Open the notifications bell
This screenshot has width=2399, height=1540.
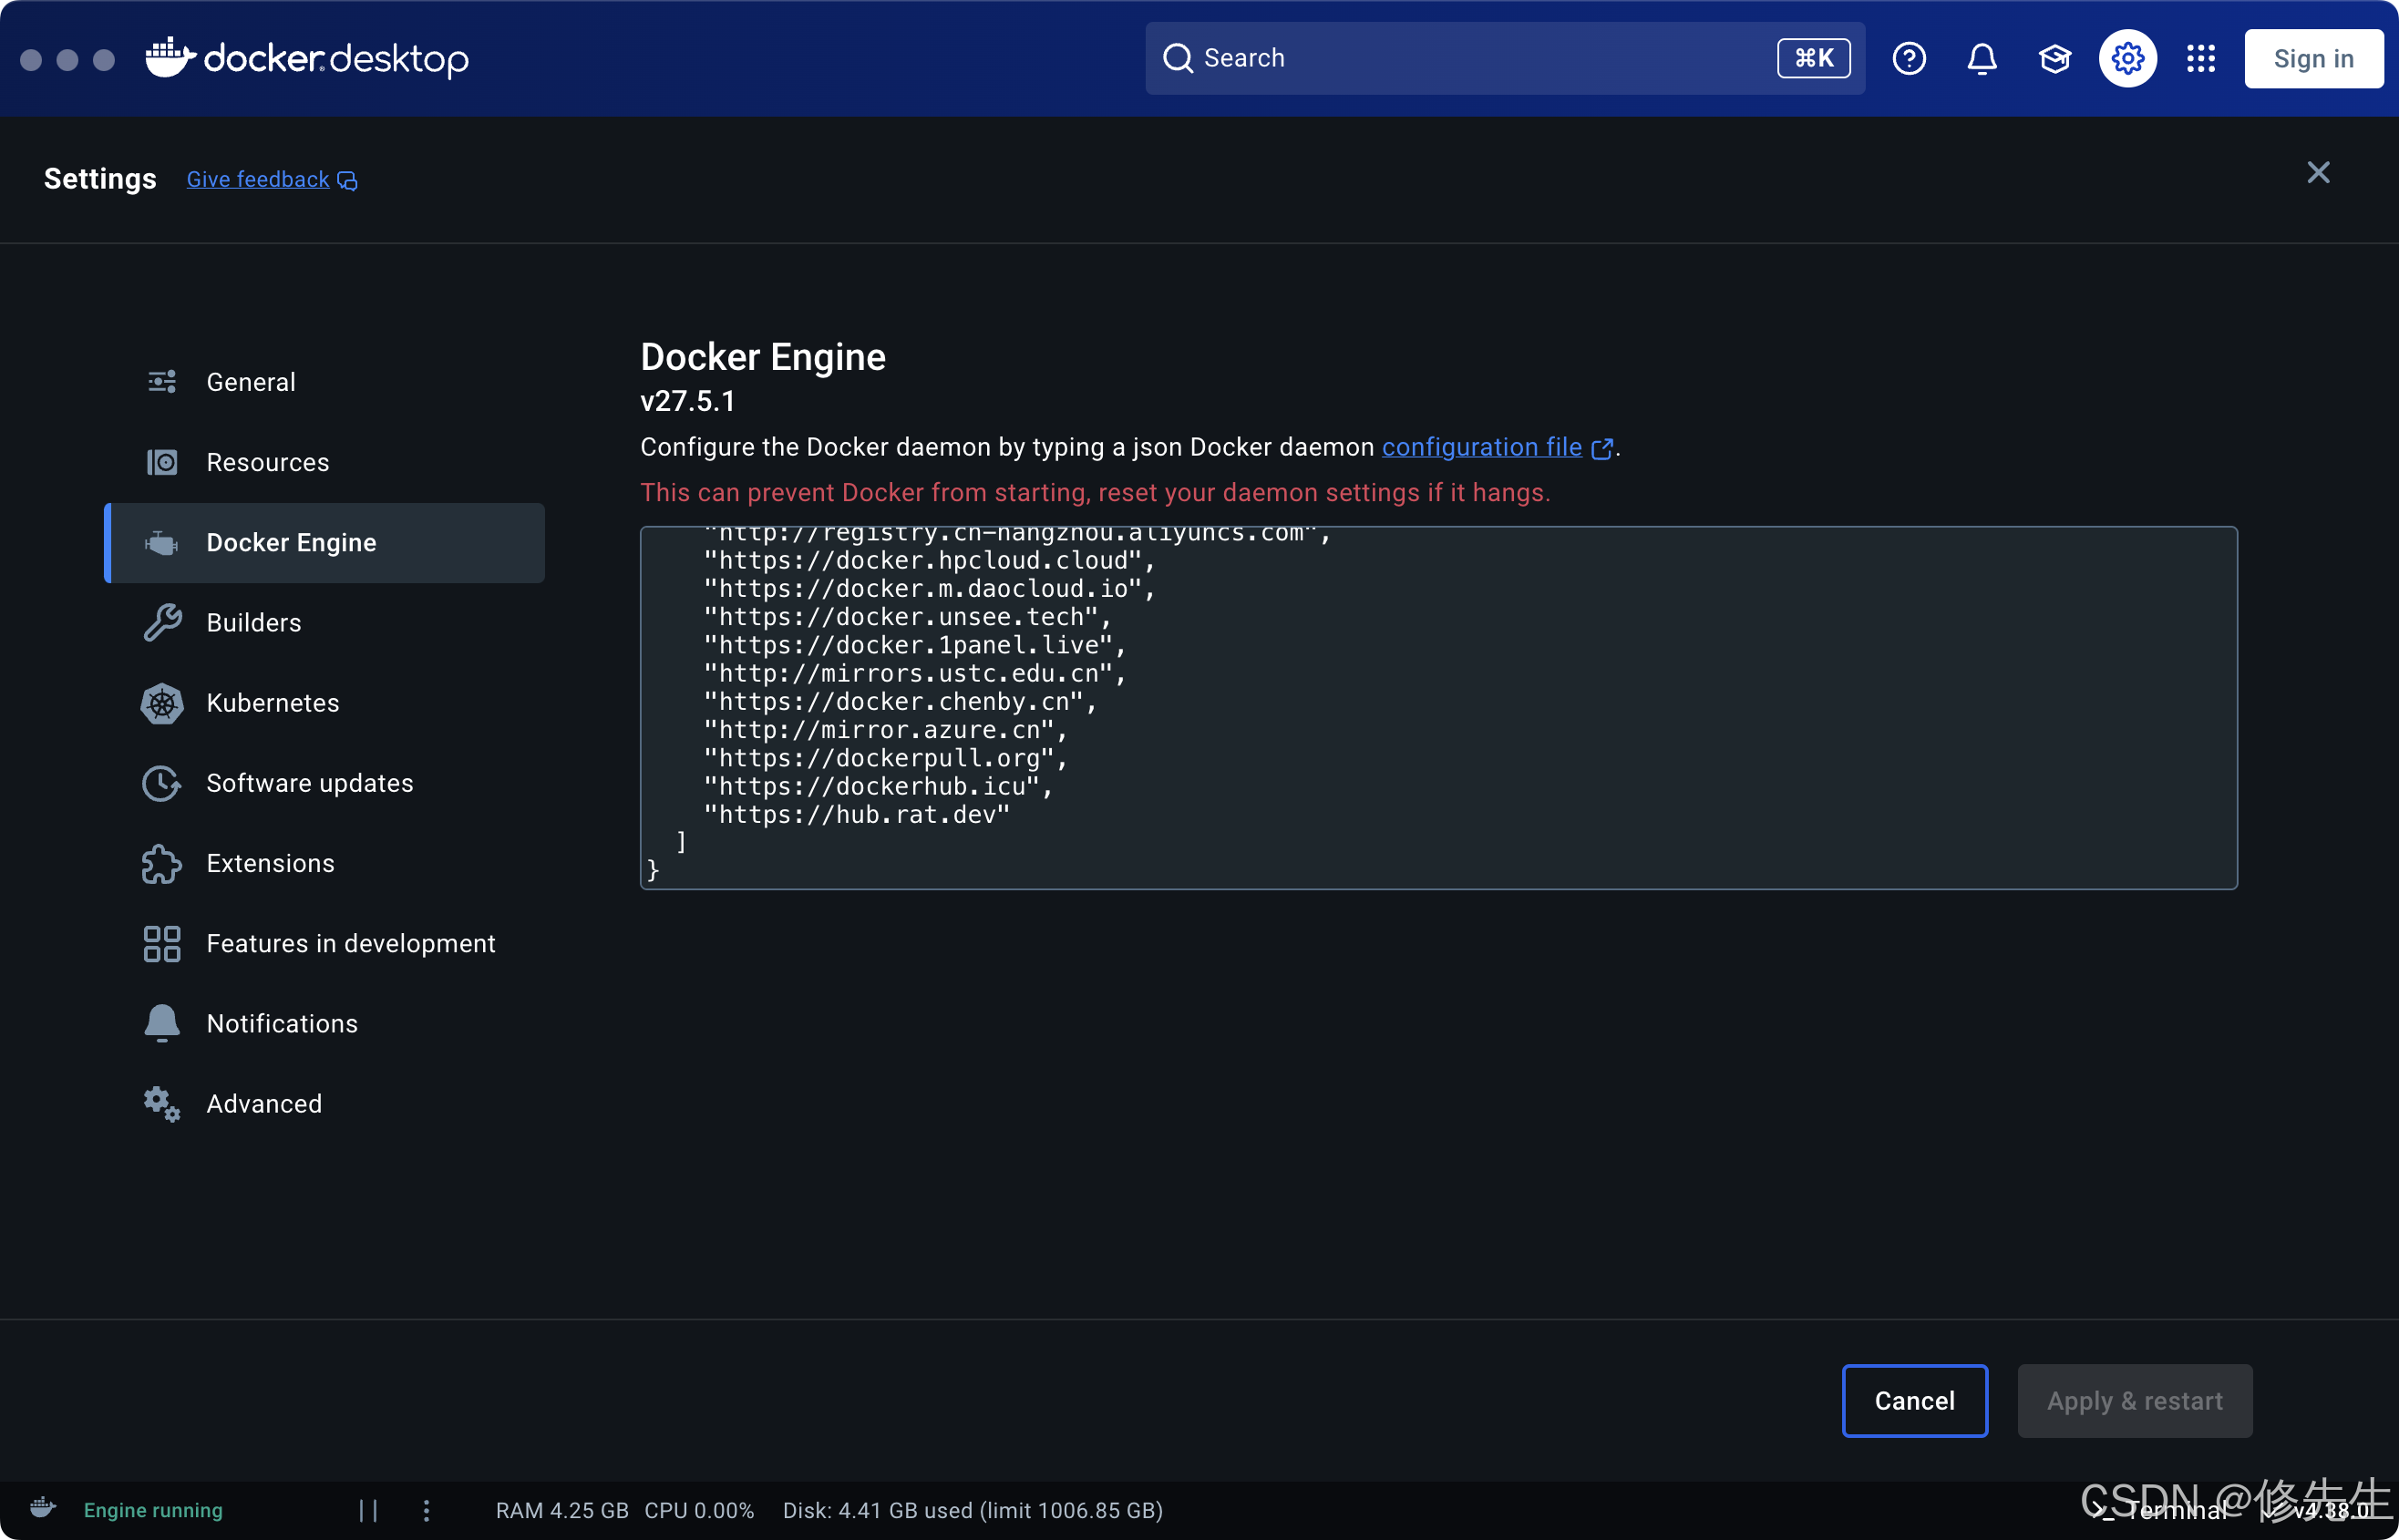point(1981,58)
